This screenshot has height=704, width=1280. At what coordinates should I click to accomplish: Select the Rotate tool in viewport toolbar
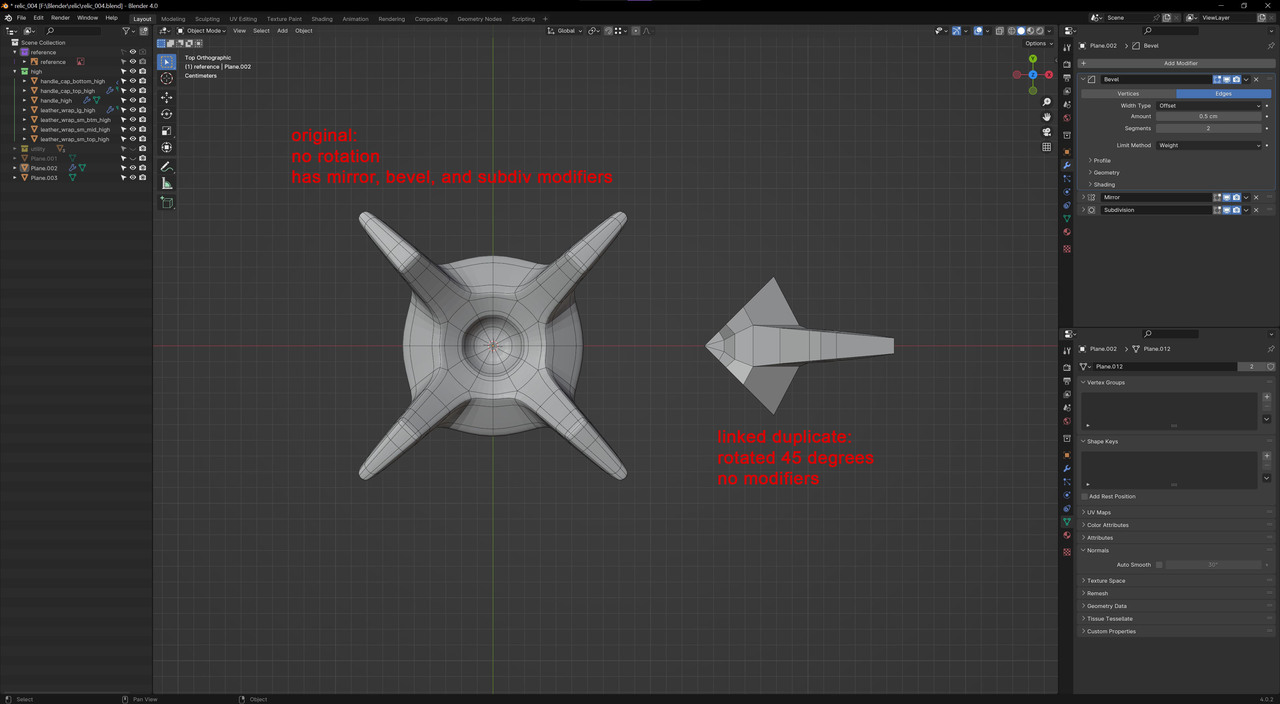(x=166, y=114)
